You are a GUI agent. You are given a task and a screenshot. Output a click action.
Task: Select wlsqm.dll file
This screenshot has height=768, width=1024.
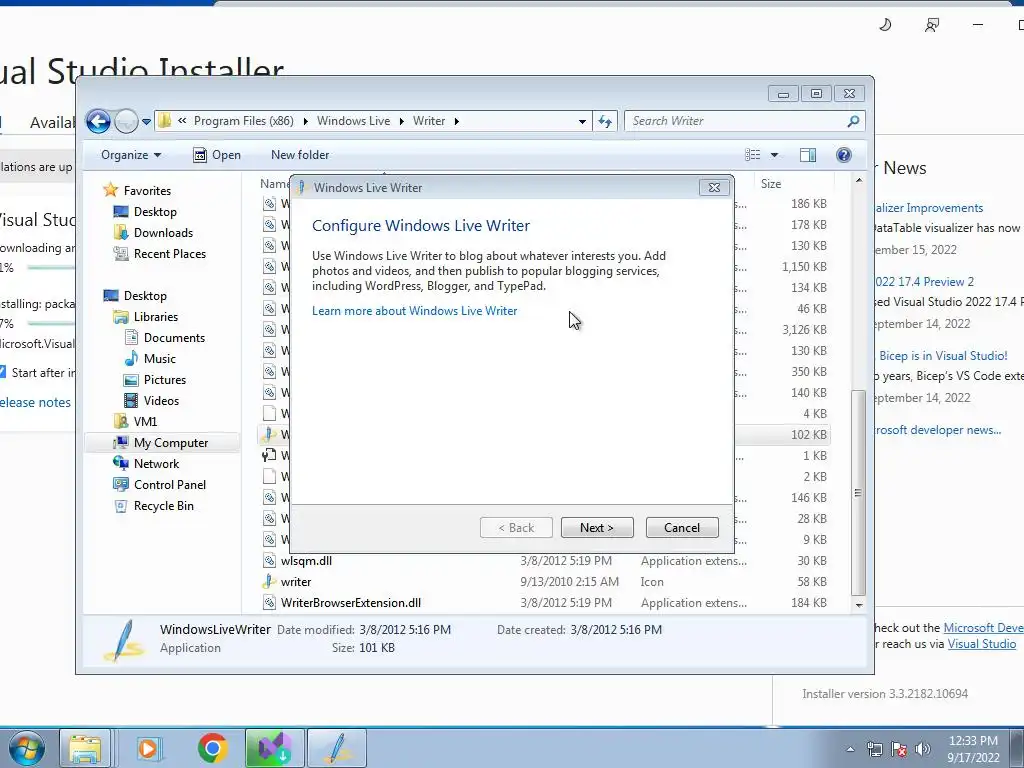[306, 561]
